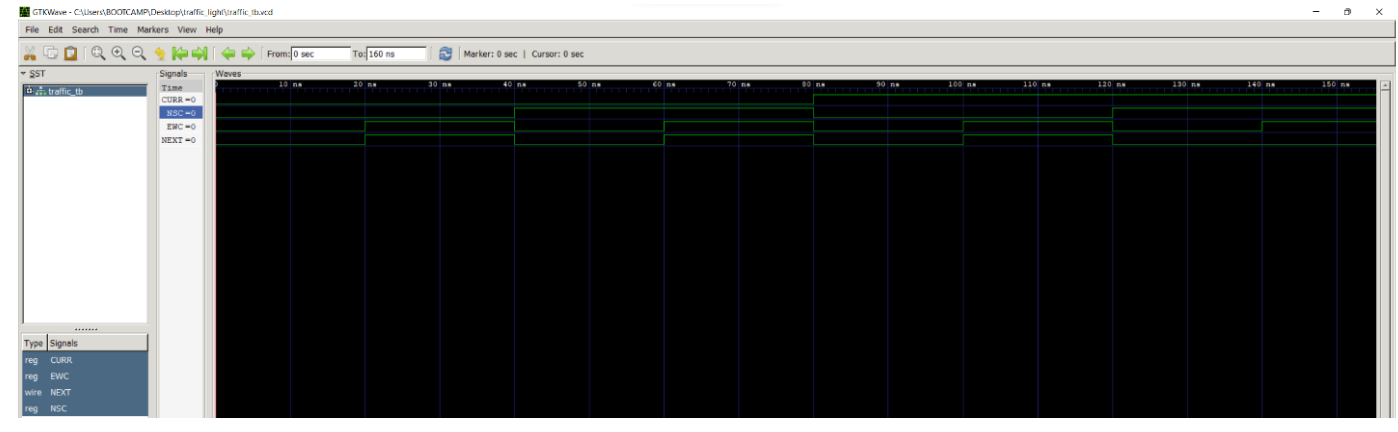Select the wire NEXT row in signal list
1398x432 pixels.
(85, 392)
